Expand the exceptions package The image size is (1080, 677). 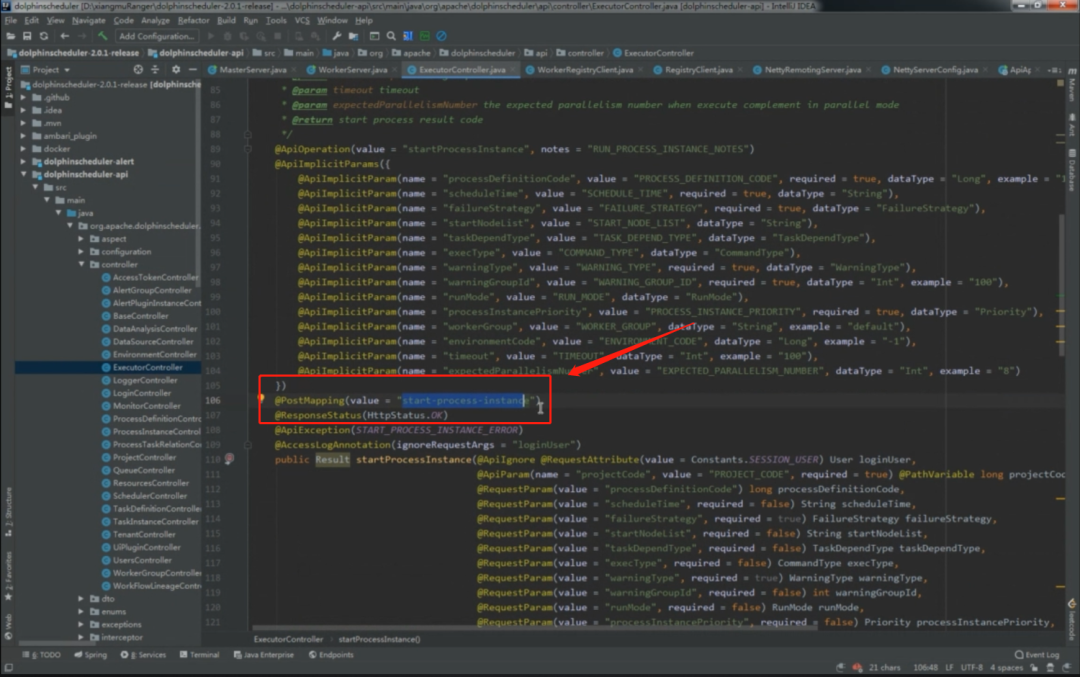81,625
